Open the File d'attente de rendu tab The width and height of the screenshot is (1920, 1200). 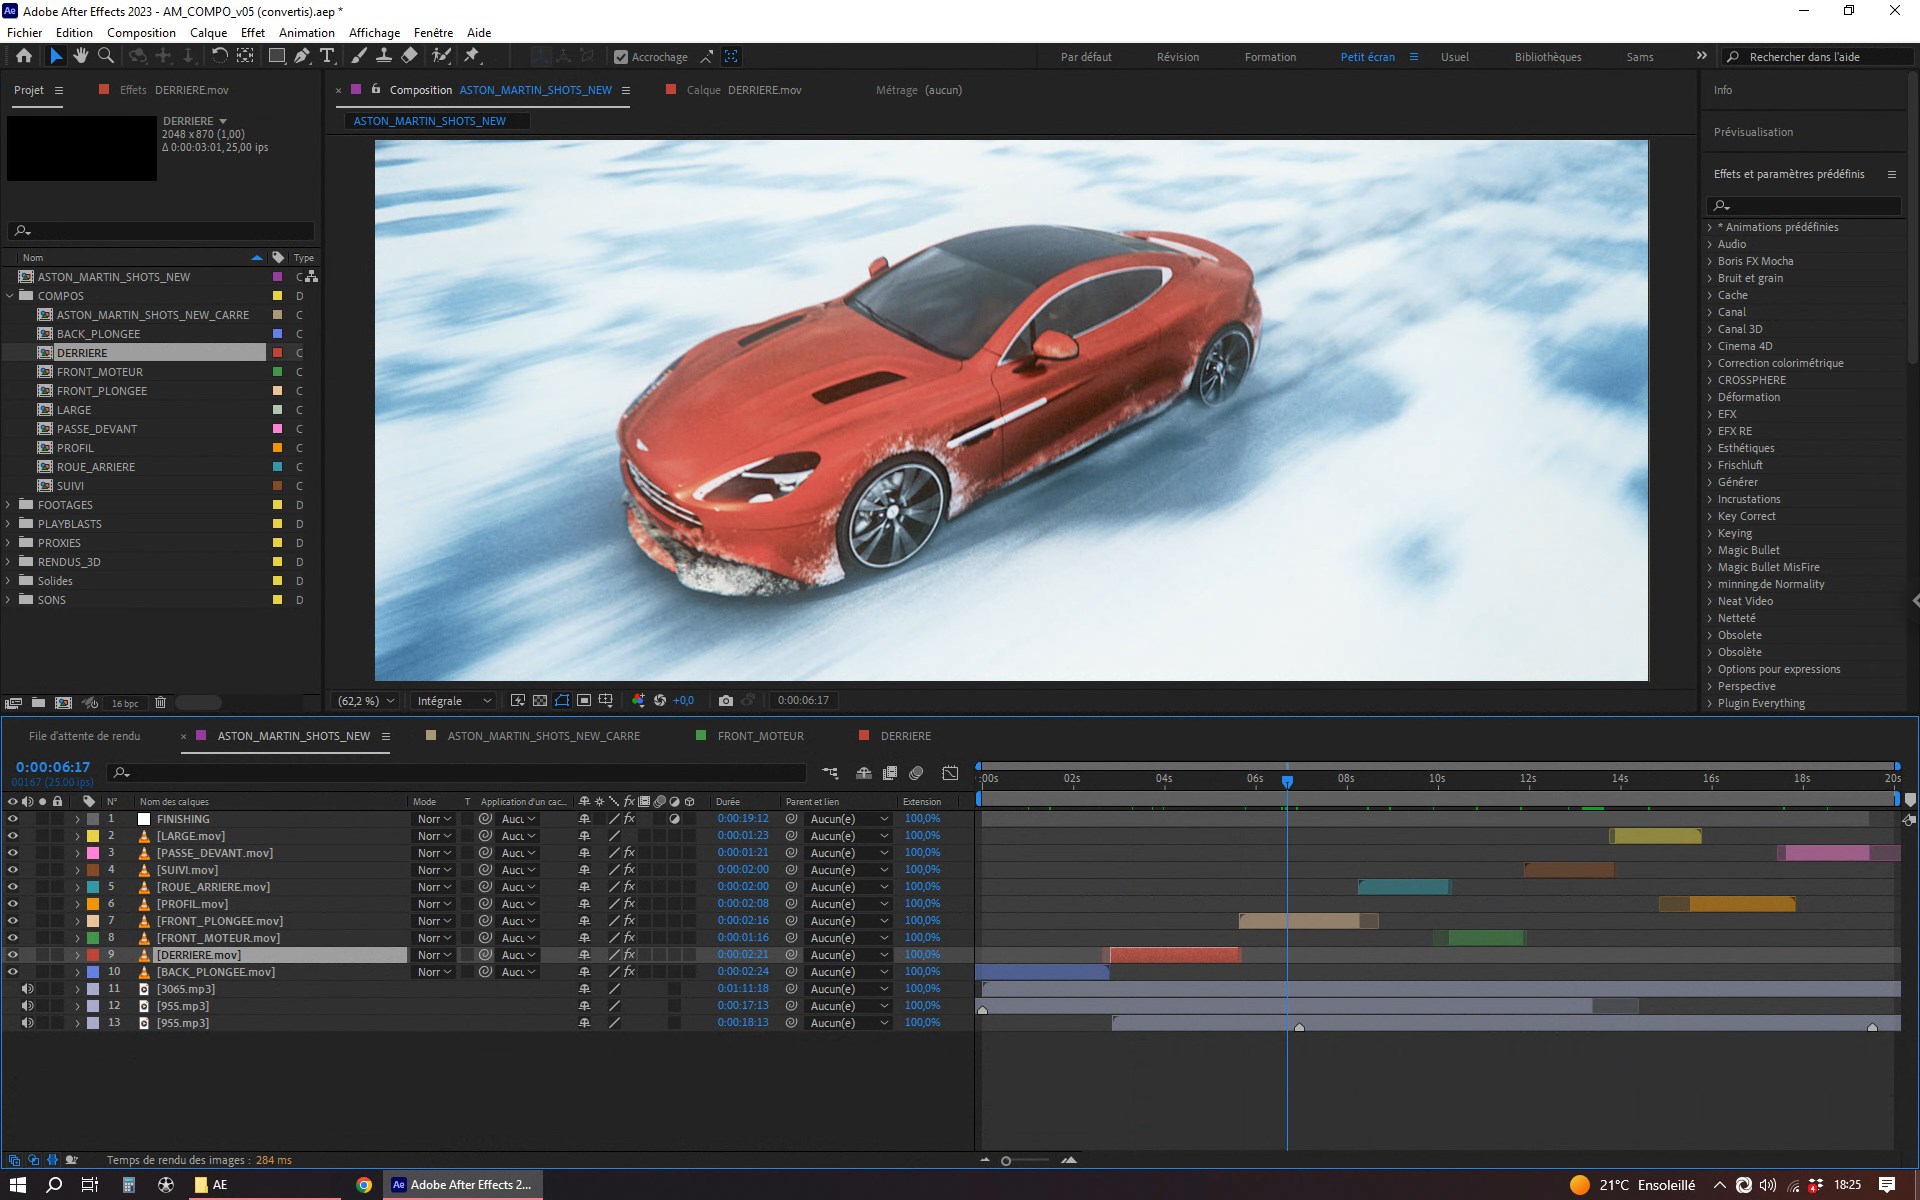coord(84,736)
